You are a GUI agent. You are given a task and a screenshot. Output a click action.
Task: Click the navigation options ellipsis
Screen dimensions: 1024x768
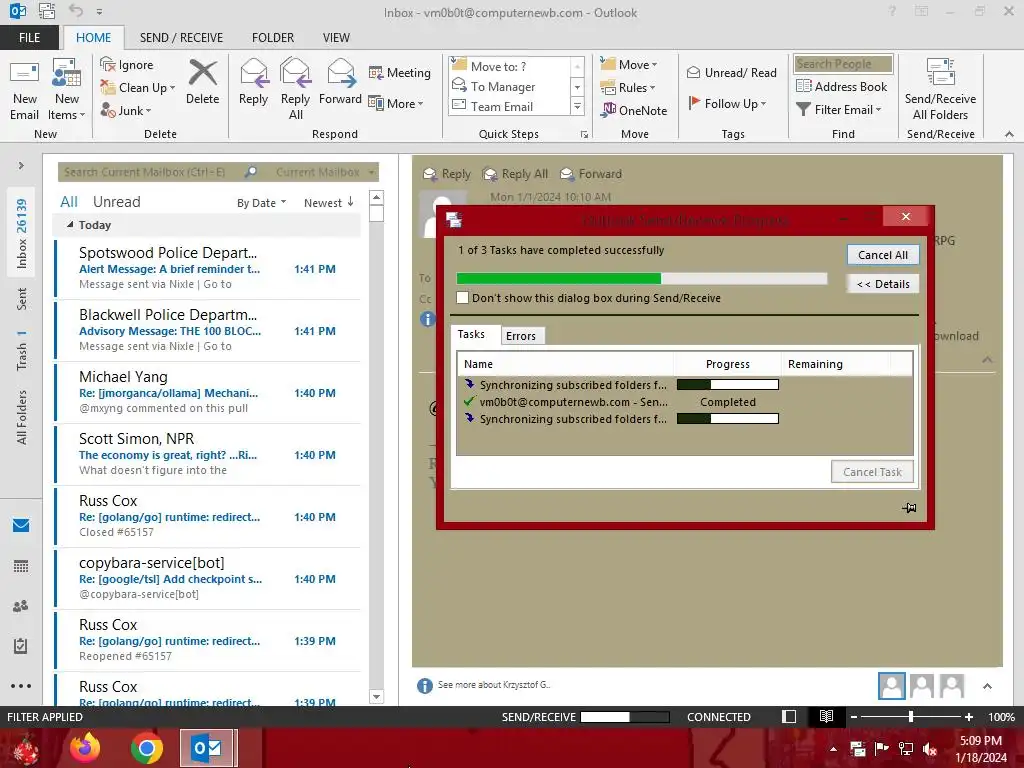[21, 686]
